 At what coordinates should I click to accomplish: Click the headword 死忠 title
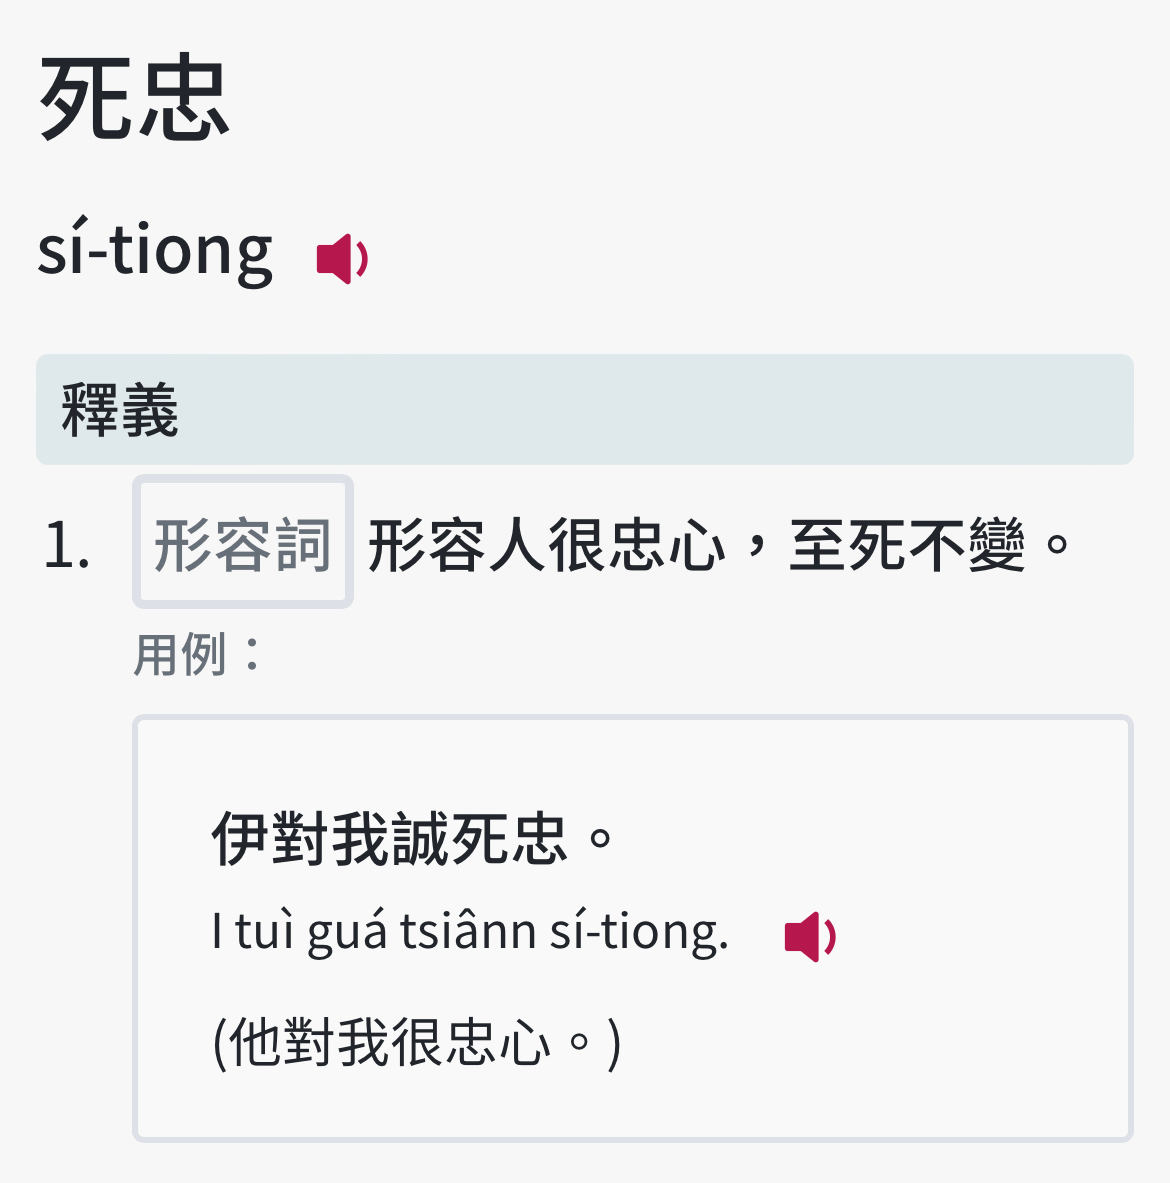(x=134, y=98)
